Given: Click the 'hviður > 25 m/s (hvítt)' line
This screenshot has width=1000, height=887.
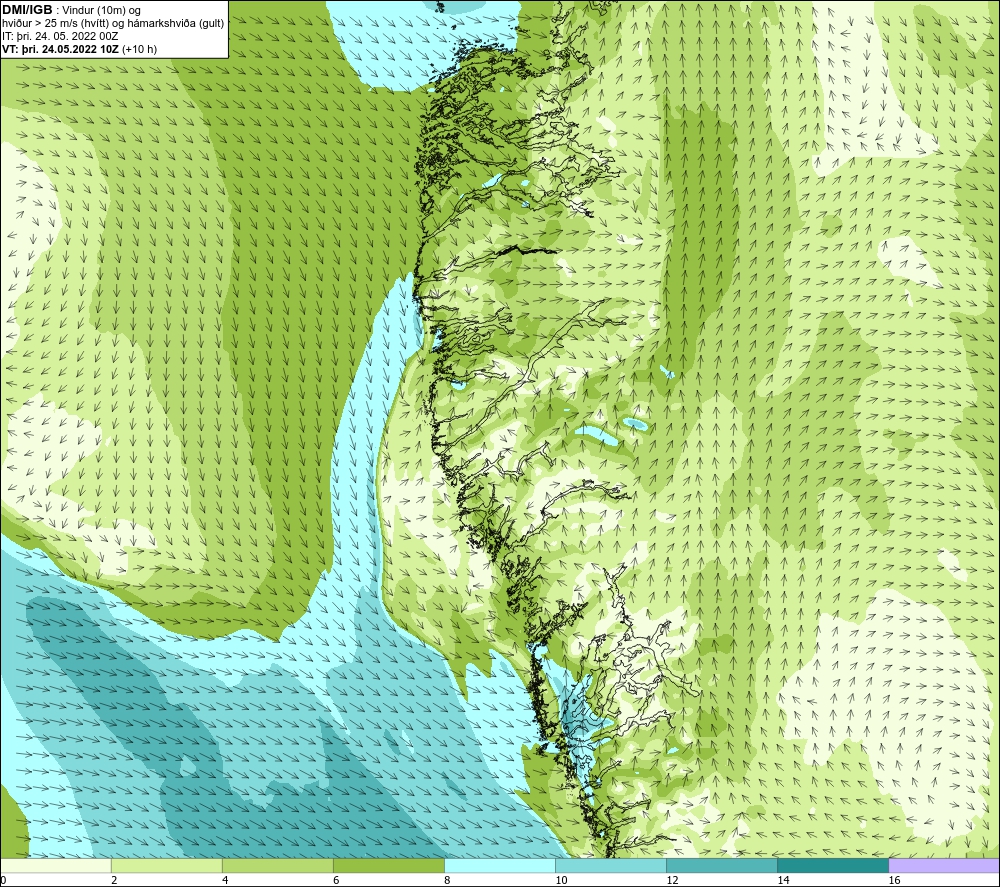Looking at the screenshot, I should click(113, 23).
